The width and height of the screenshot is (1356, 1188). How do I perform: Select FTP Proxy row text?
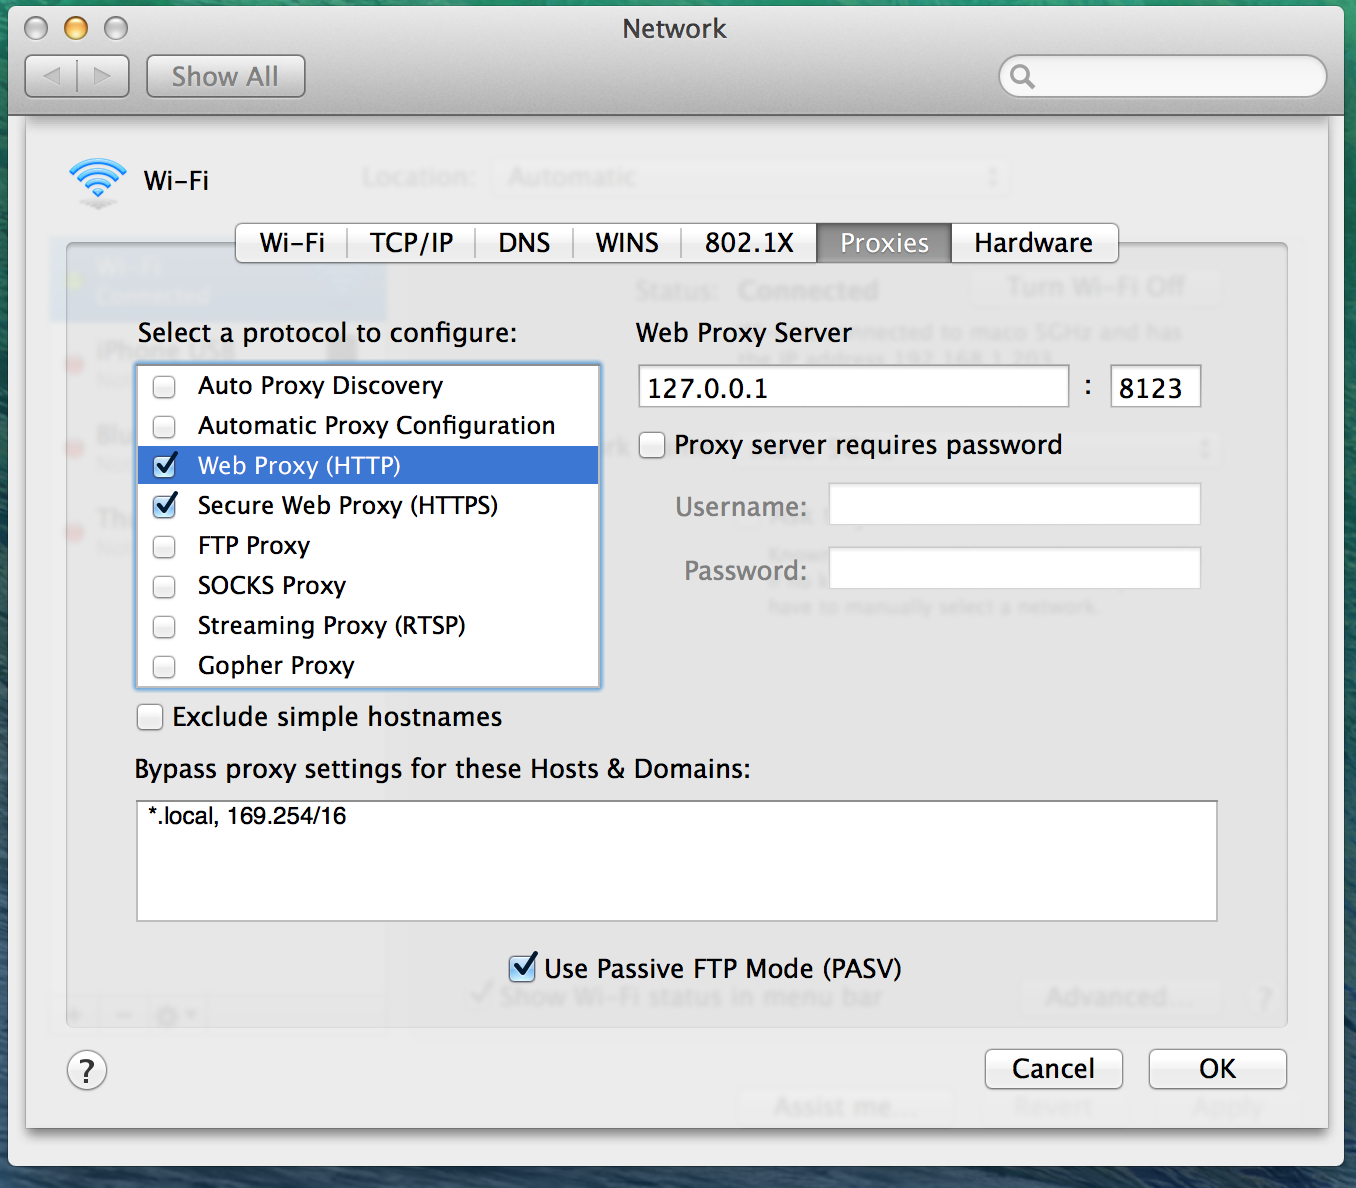click(254, 546)
